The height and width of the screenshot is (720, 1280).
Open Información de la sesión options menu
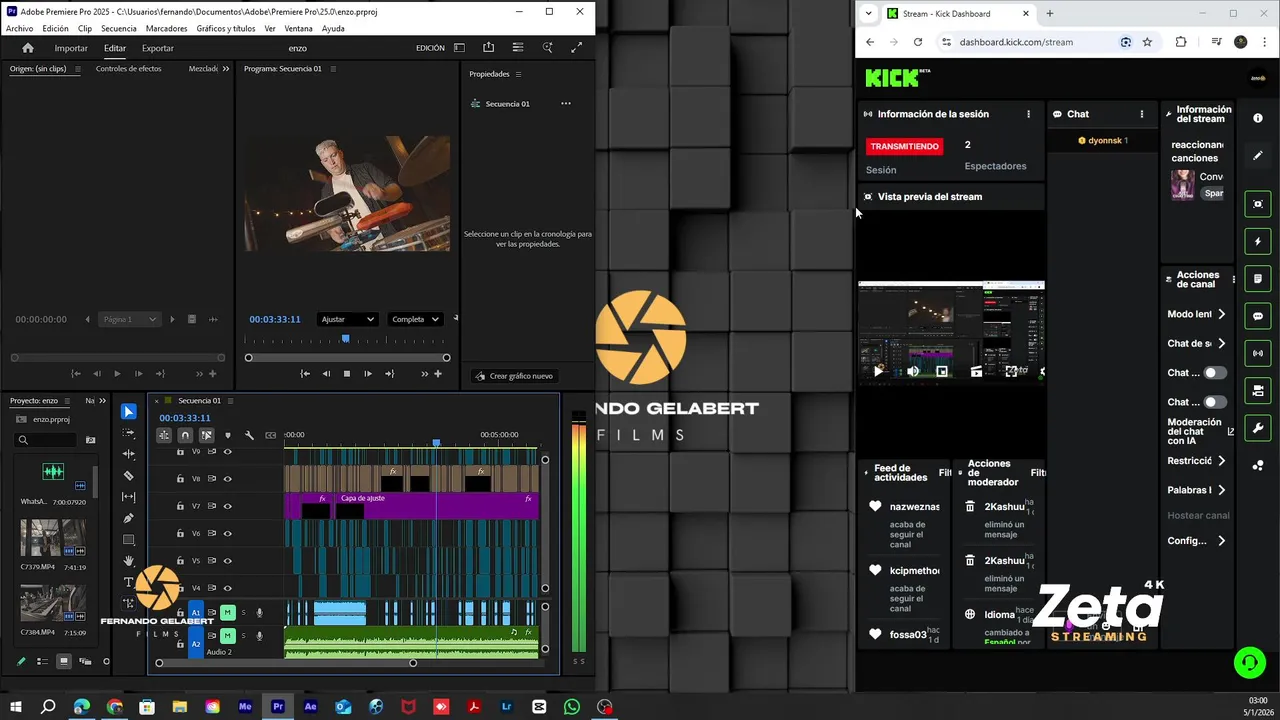pos(1028,114)
